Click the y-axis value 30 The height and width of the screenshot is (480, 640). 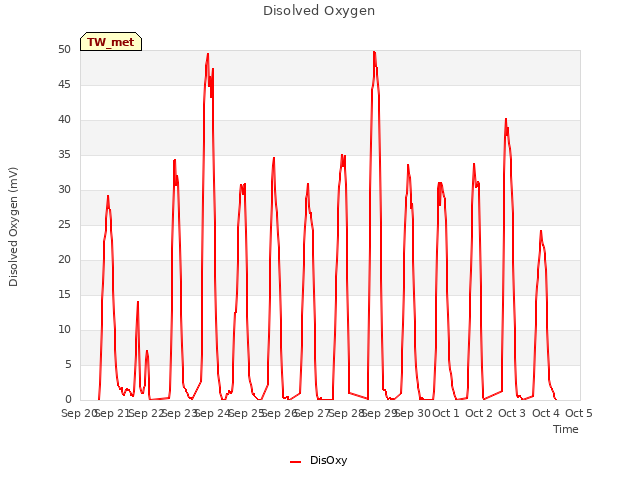[x=64, y=189]
